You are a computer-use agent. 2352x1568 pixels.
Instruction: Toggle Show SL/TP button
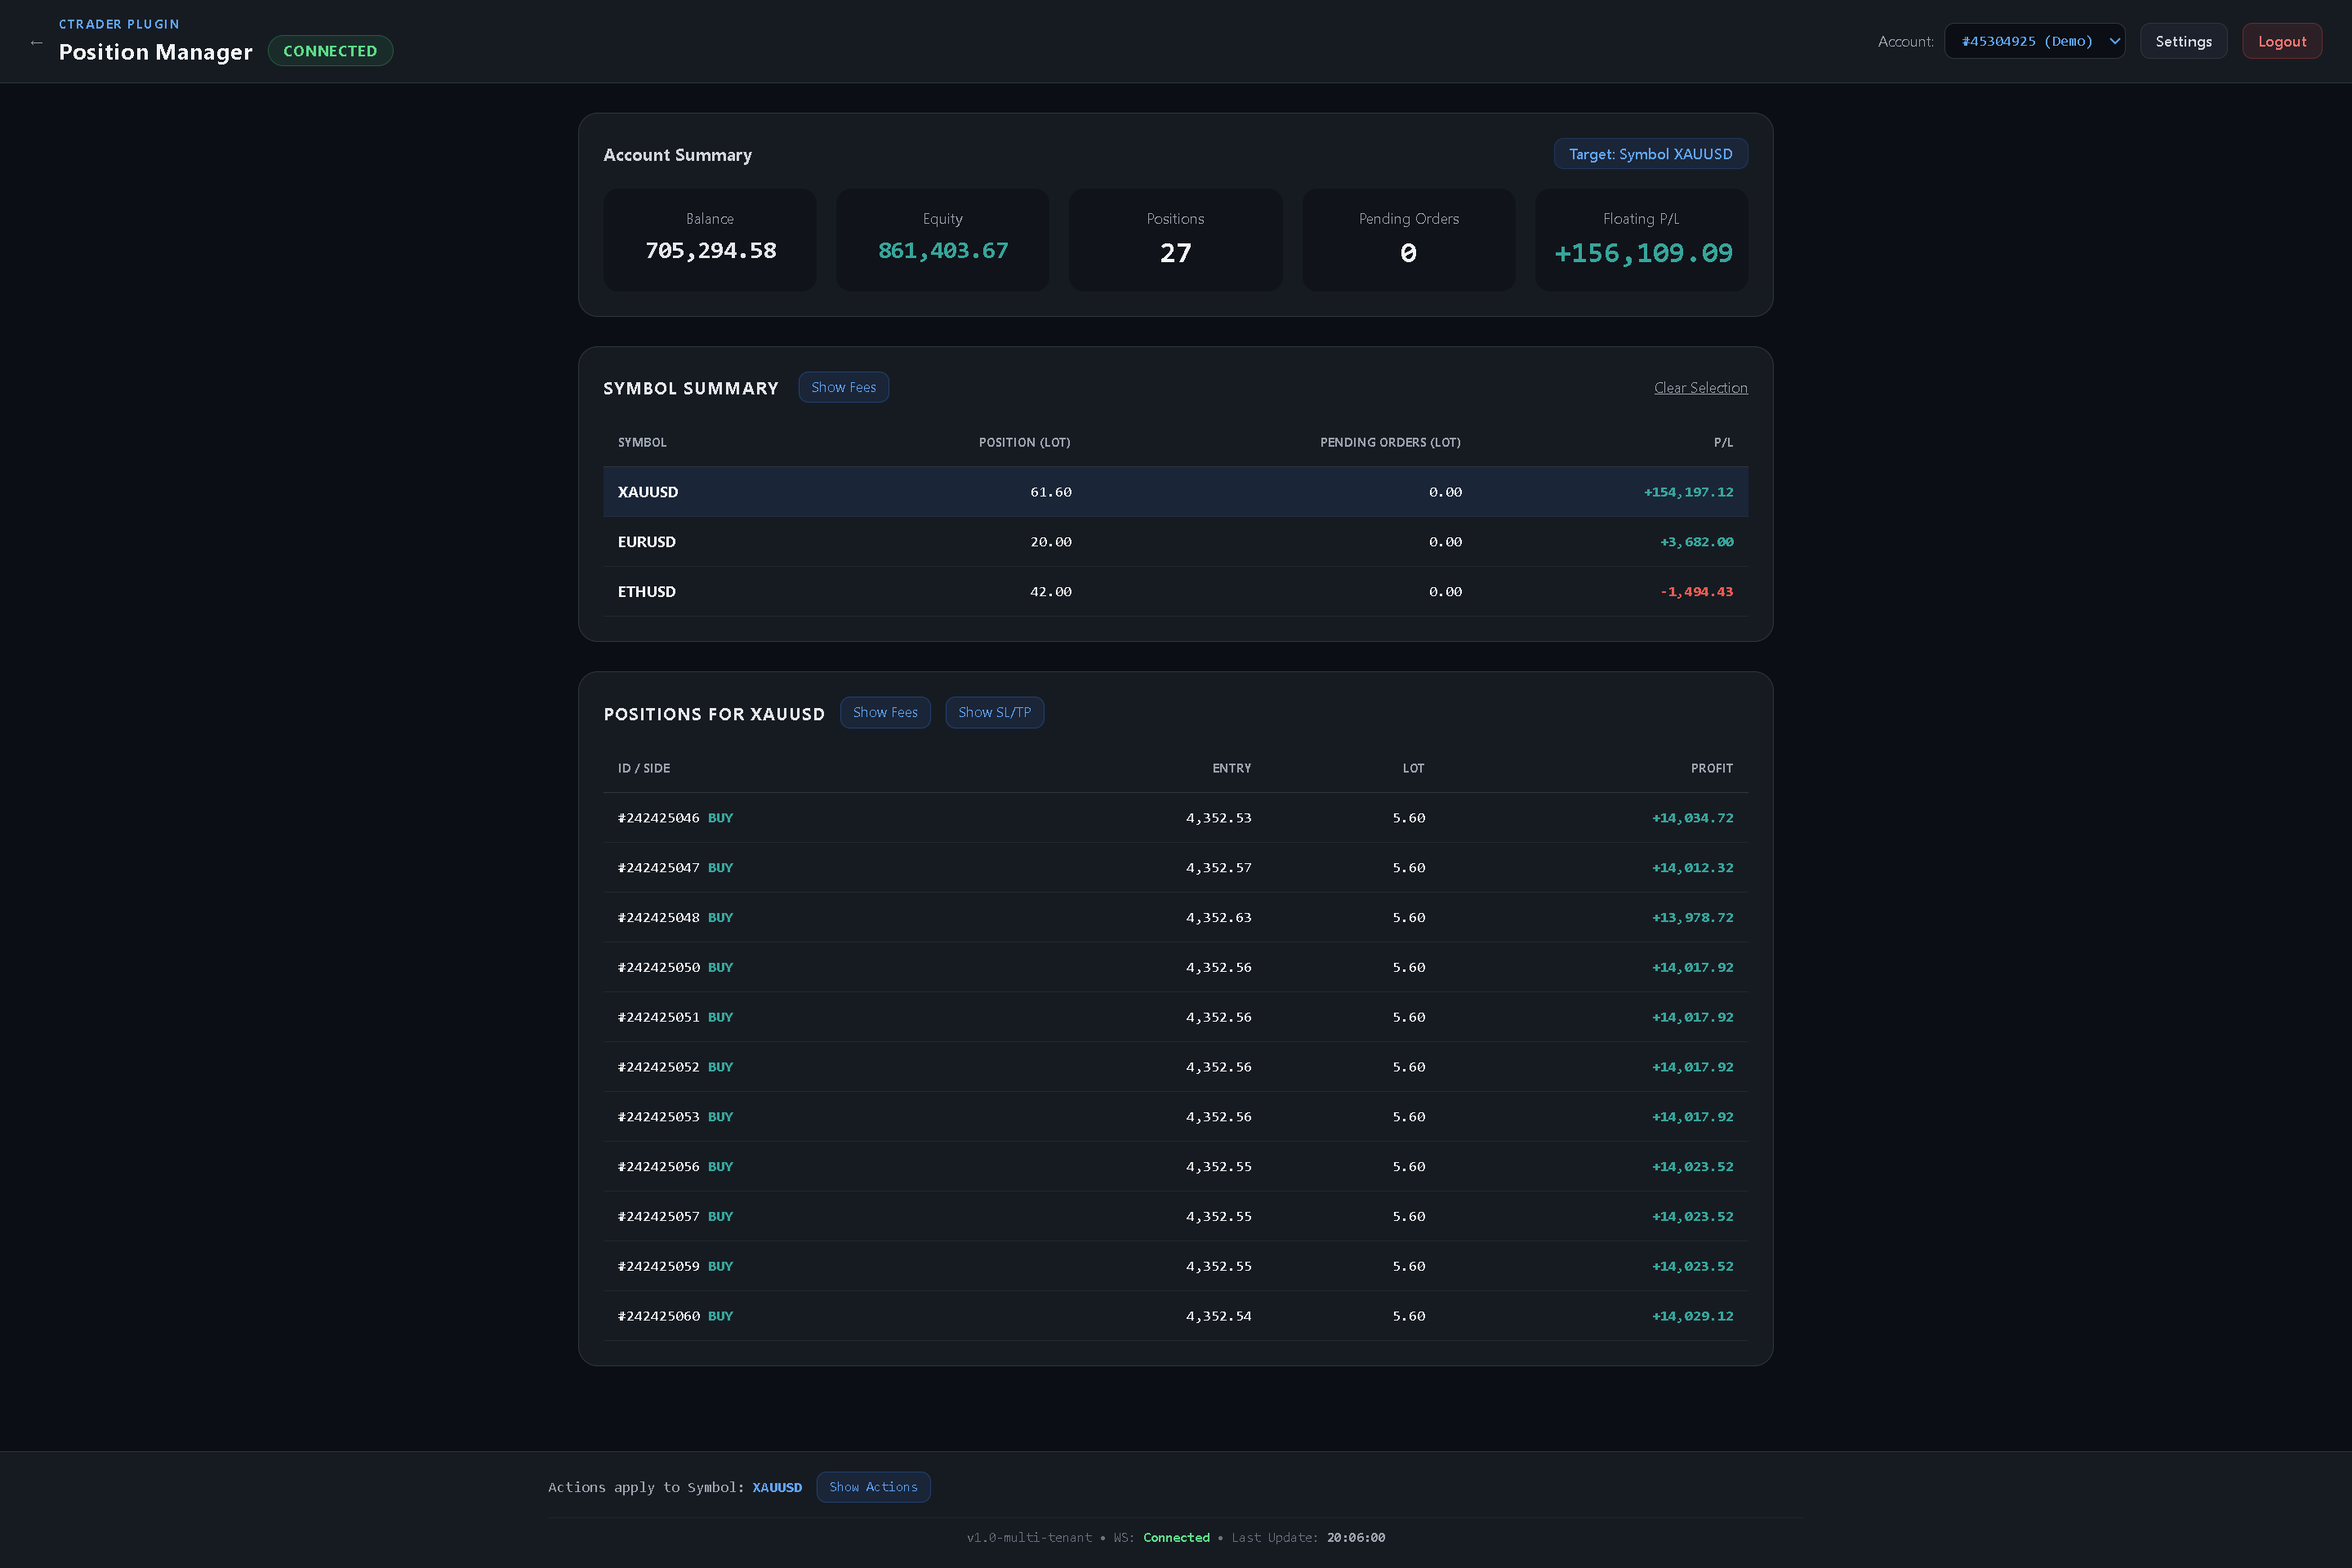point(994,712)
